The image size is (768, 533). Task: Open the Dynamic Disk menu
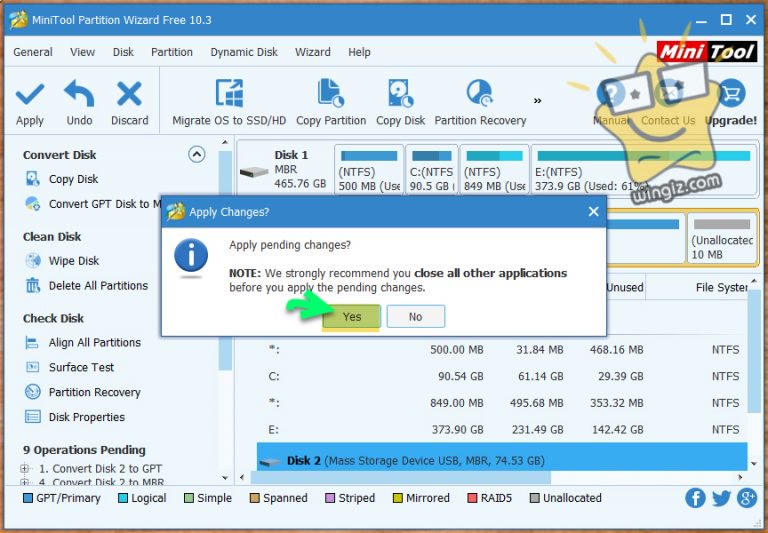pos(244,52)
